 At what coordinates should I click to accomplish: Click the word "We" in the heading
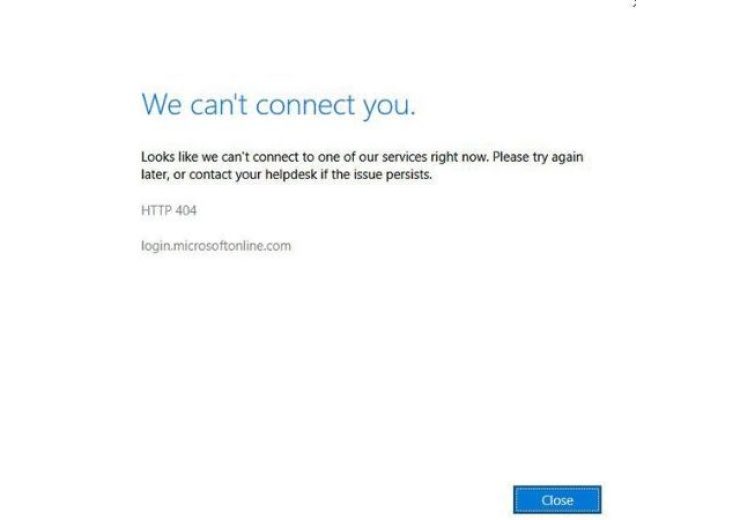161,104
